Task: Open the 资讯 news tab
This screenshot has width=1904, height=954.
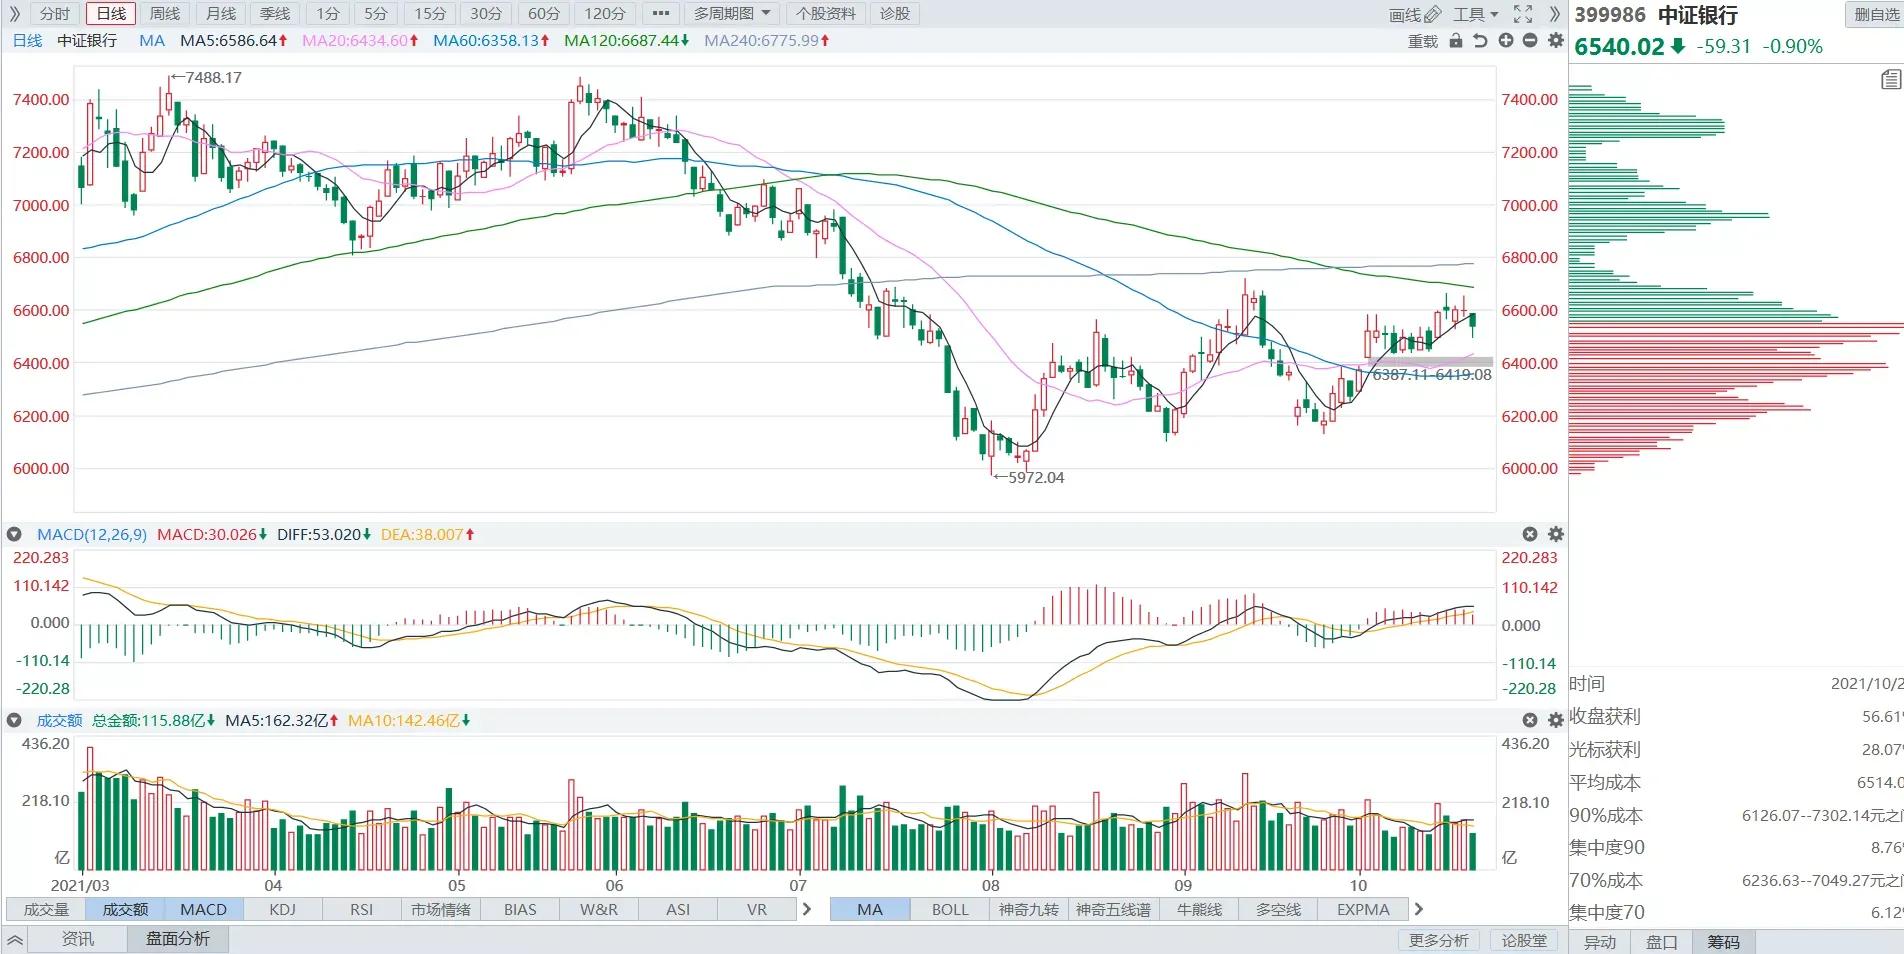Action: click(78, 939)
